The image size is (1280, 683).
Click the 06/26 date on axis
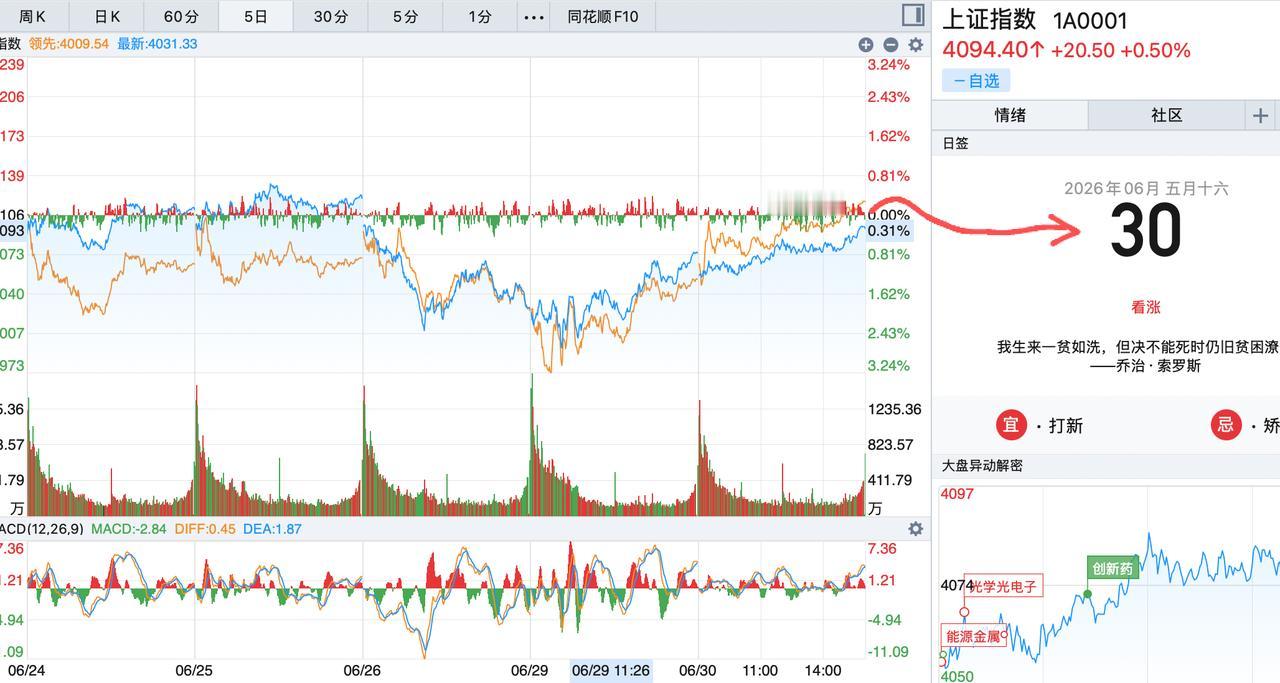(x=361, y=670)
